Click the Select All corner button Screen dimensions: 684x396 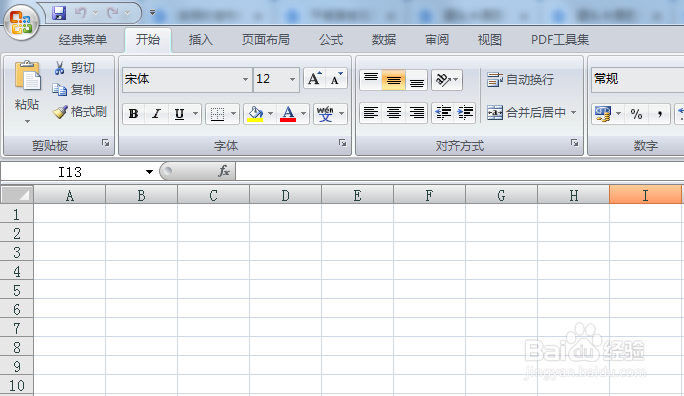(x=17, y=195)
